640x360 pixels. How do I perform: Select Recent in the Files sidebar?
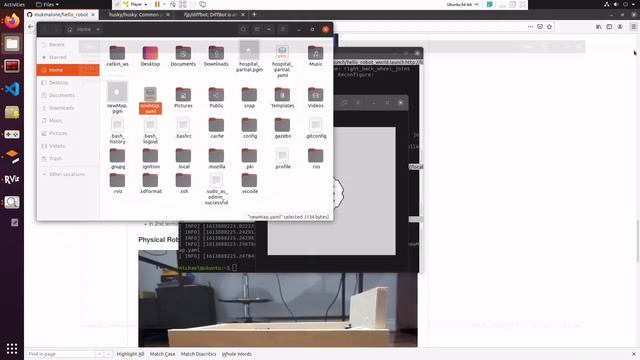point(68,44)
